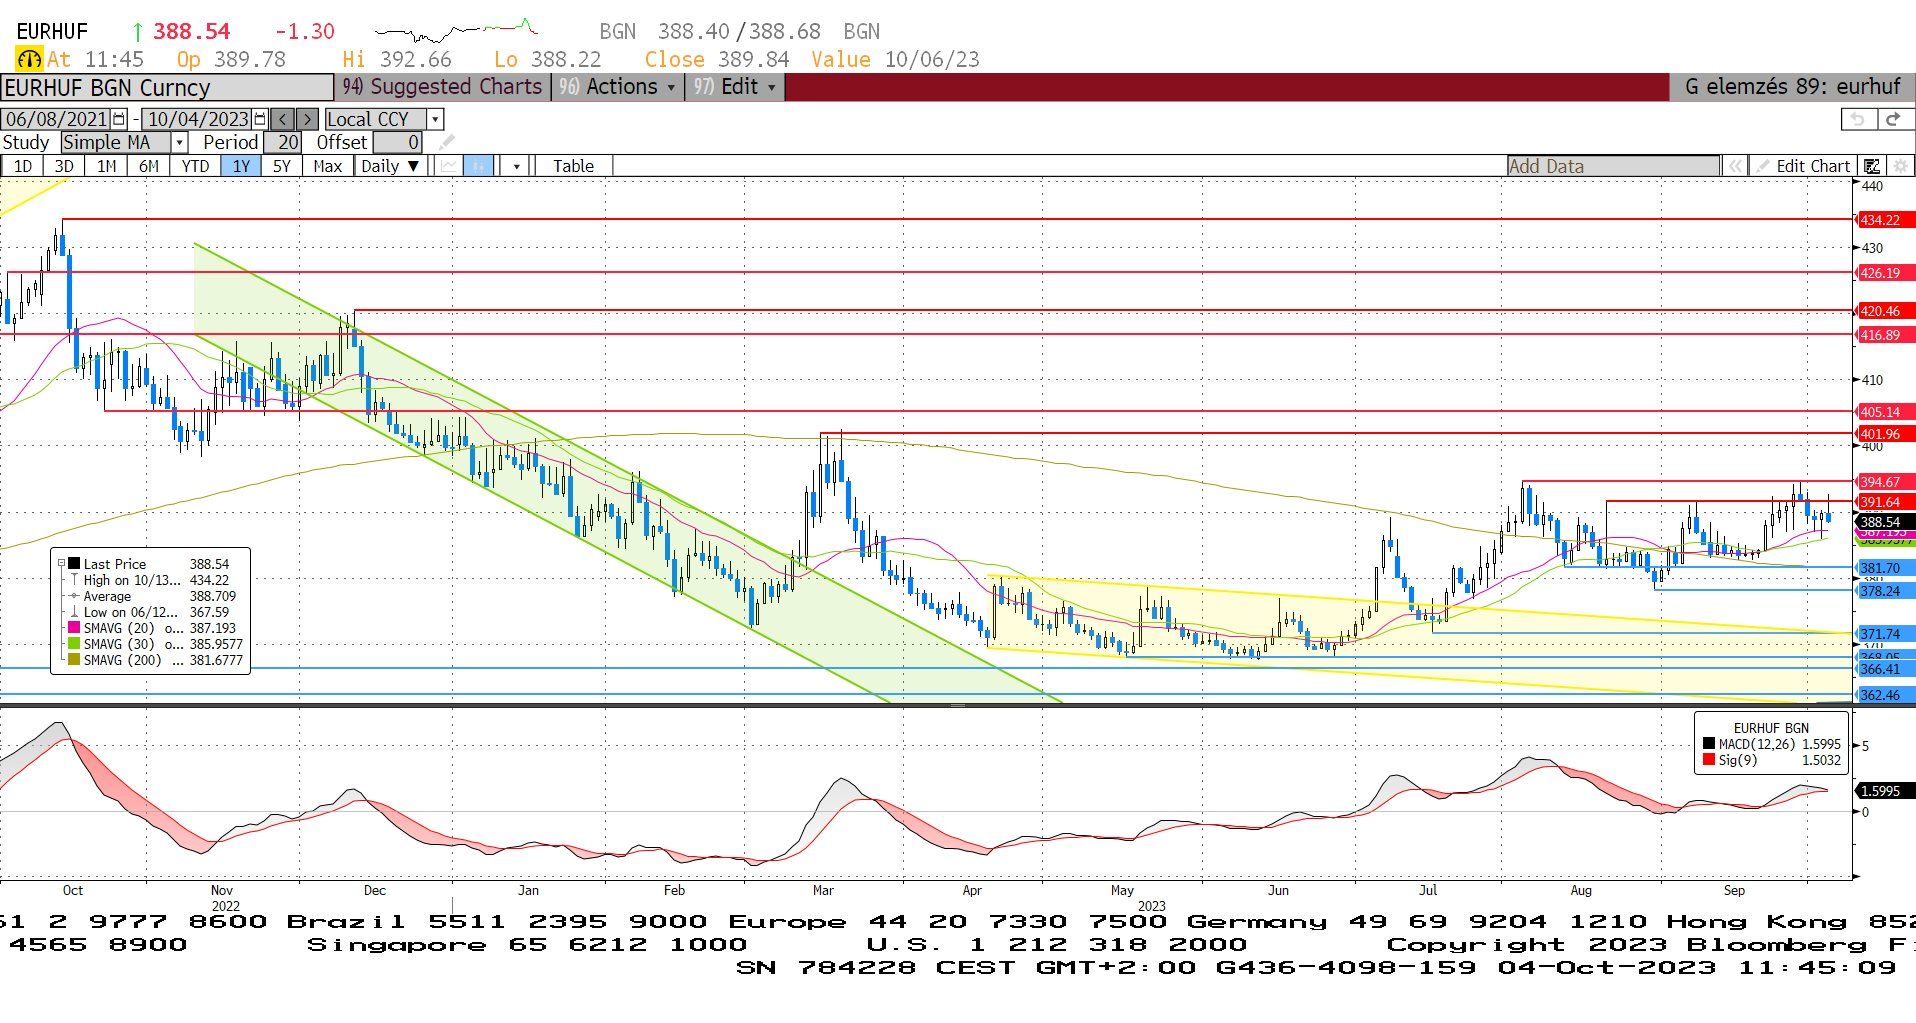Collapse the Last Price legend tree
The width and height of the screenshot is (1916, 1023).
pos(61,564)
